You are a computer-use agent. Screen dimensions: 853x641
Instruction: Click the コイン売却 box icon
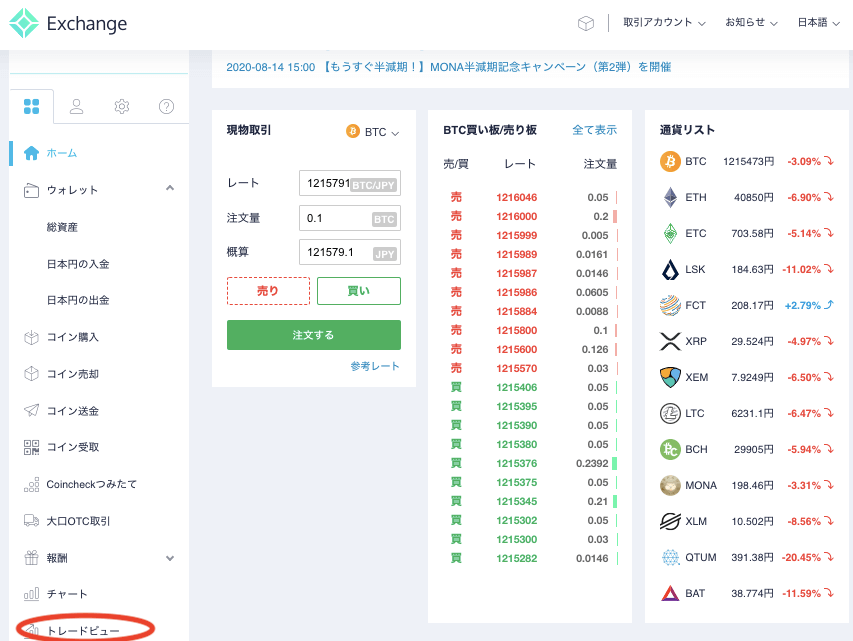(x=32, y=374)
